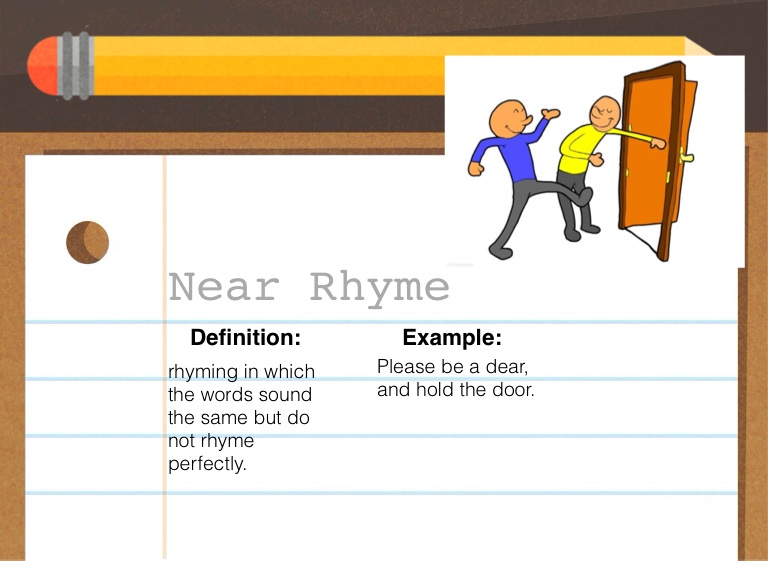Select the man in the yellow shirt
Viewport: 768px width, 561px height.
[x=582, y=150]
